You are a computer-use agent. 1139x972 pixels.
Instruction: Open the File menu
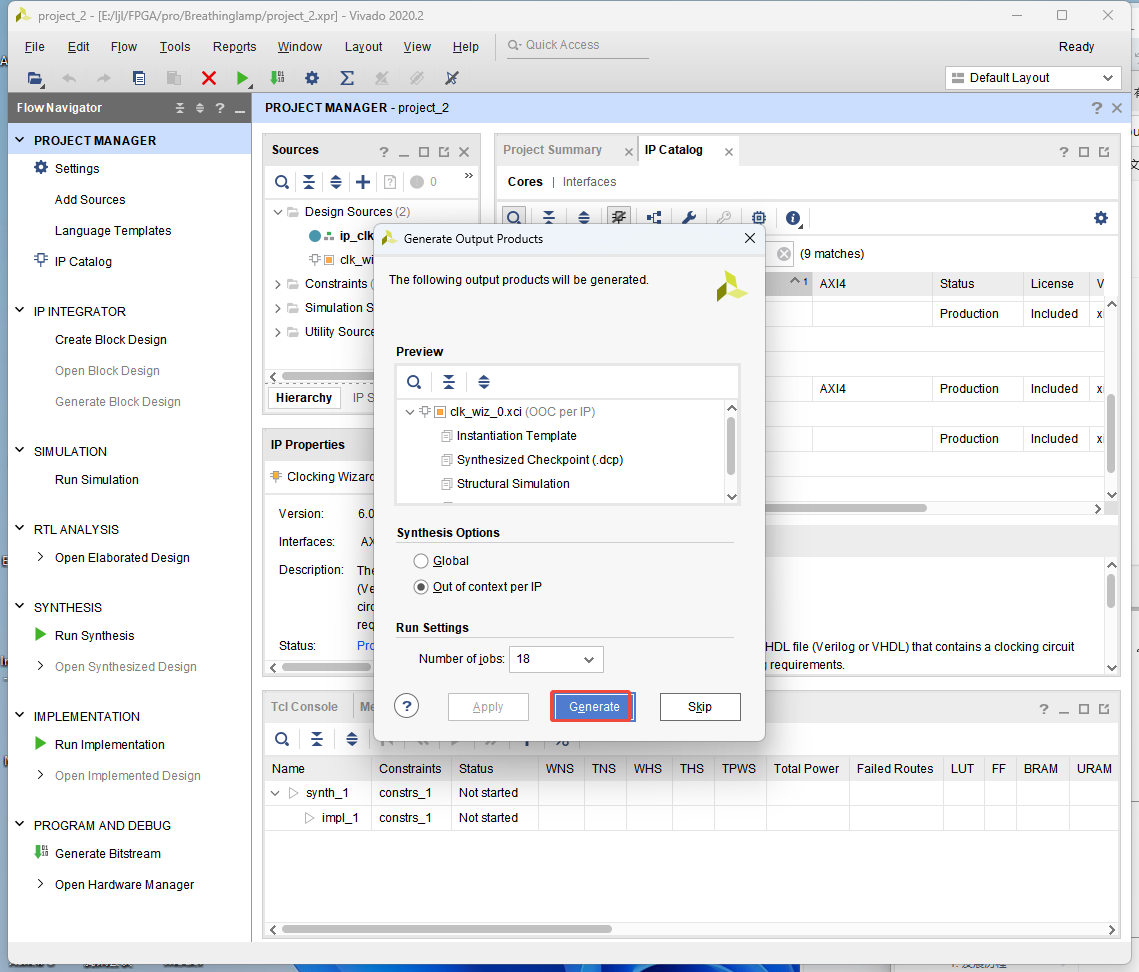click(x=34, y=46)
